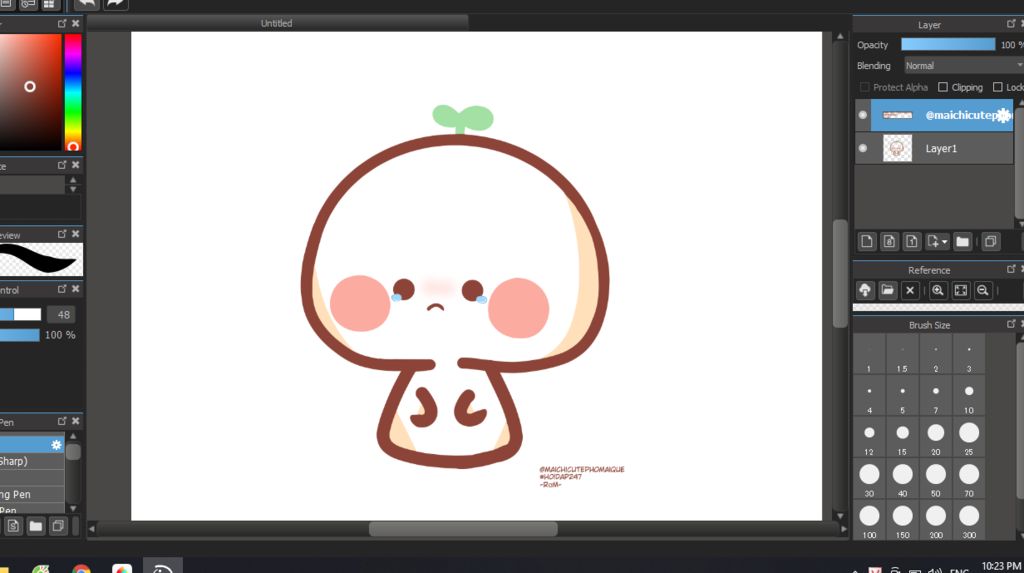Open settings gear for selected brush
This screenshot has width=1024, height=573.
pyautogui.click(x=56, y=445)
